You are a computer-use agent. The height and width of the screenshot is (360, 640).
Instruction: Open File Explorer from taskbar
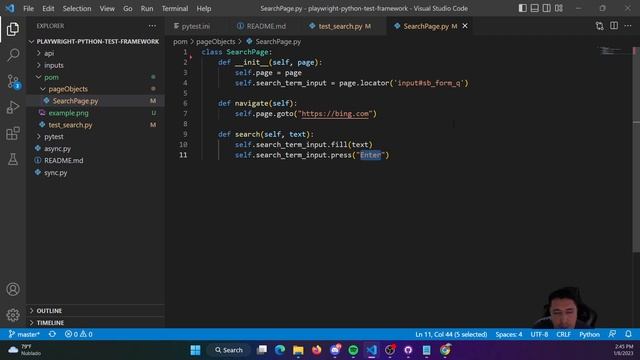coord(298,350)
